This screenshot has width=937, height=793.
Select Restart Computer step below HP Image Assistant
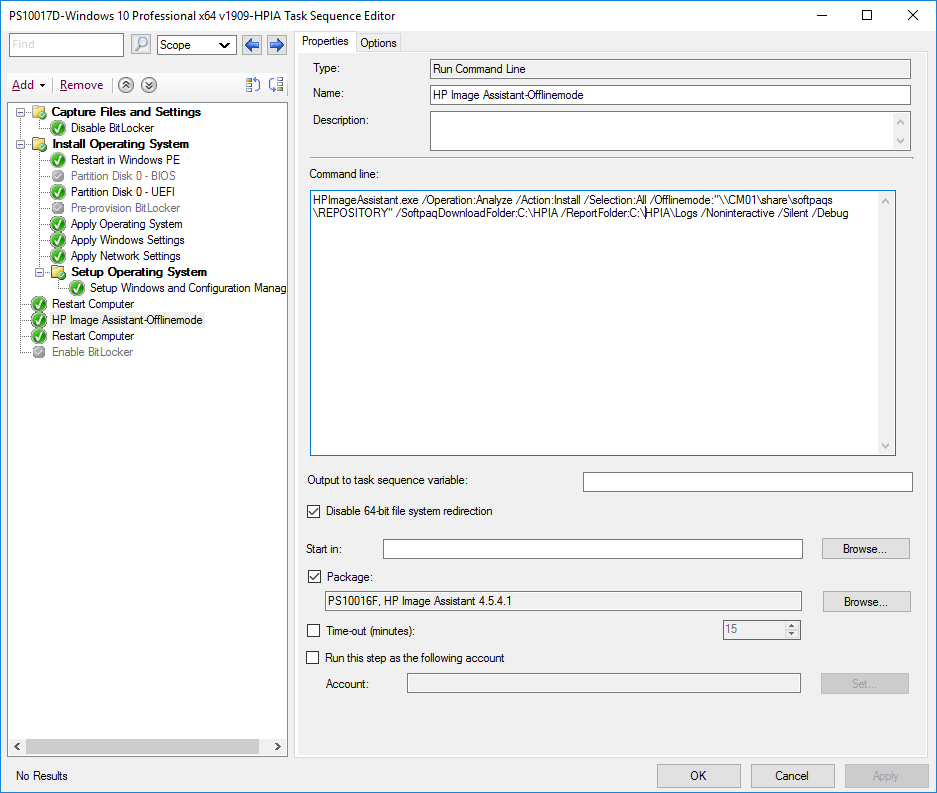tap(93, 336)
